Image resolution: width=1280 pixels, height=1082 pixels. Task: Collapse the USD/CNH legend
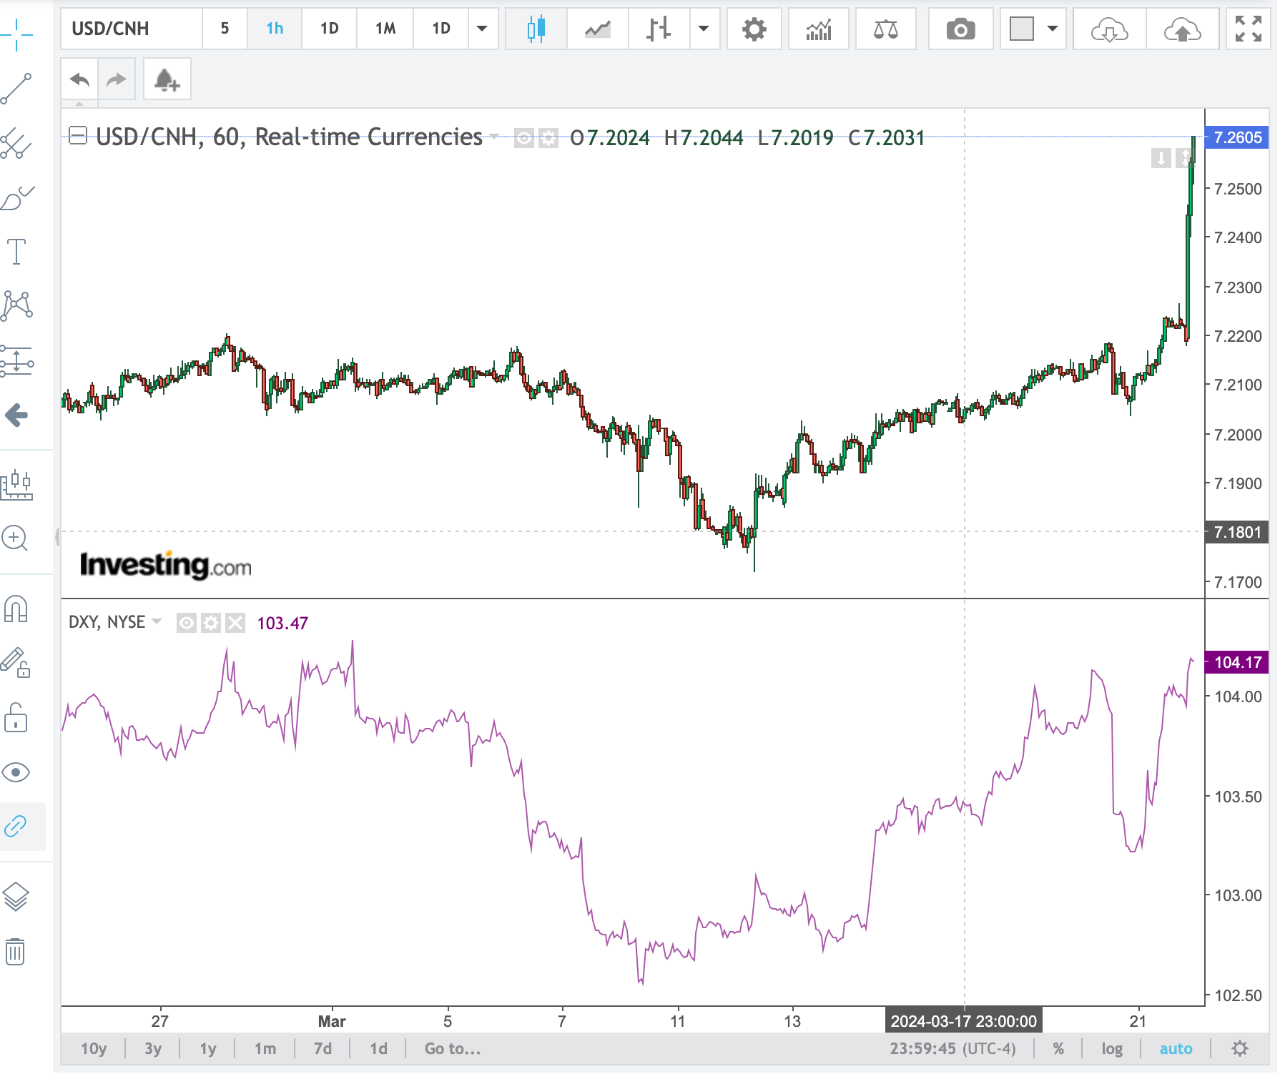click(x=77, y=136)
